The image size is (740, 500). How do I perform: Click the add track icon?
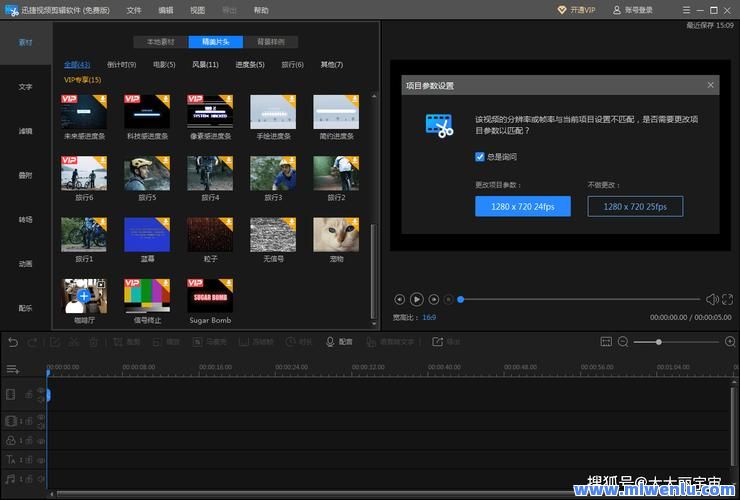pos(12,370)
